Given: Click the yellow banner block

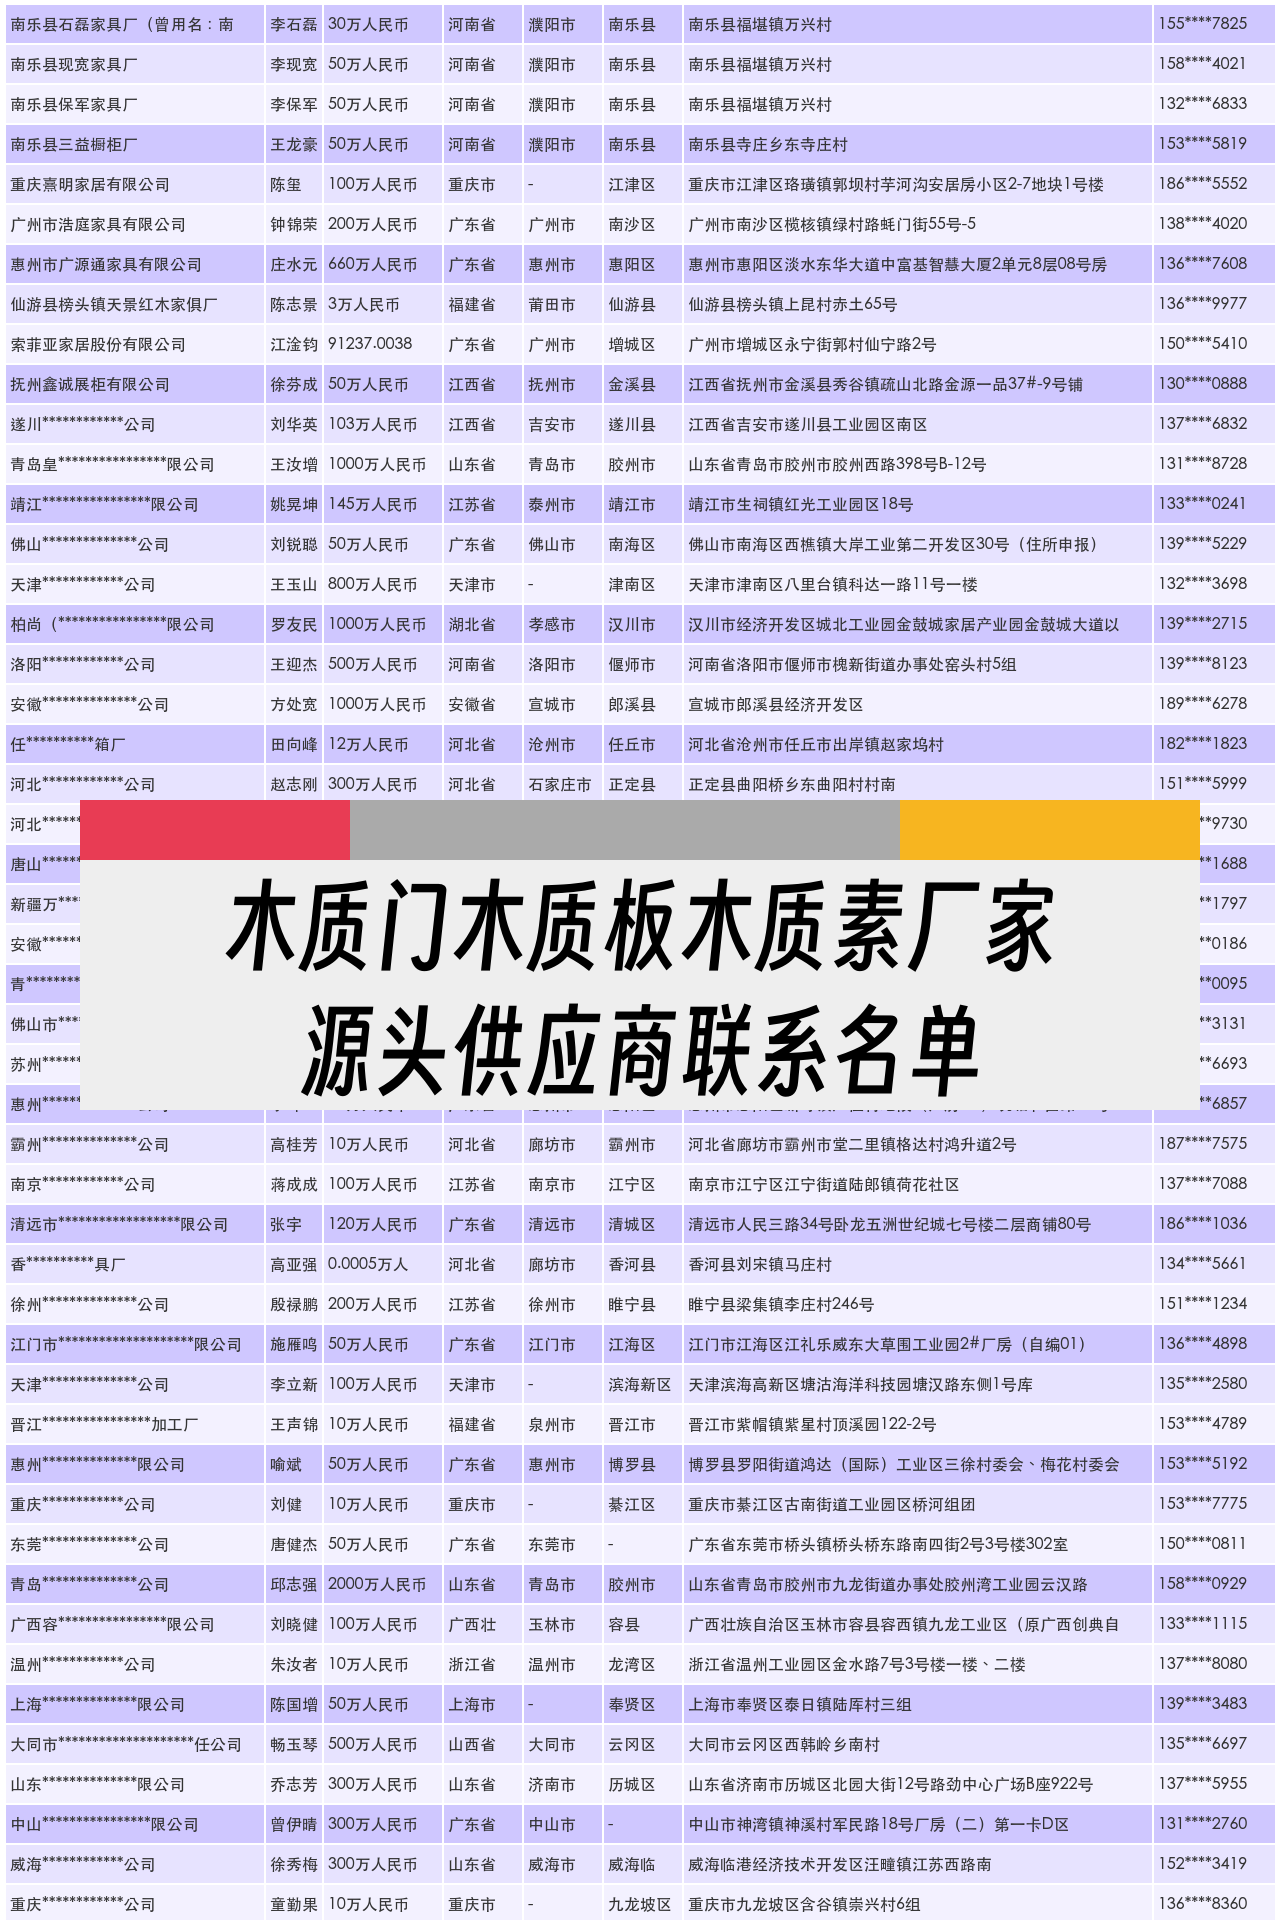Looking at the screenshot, I should coord(1050,830).
